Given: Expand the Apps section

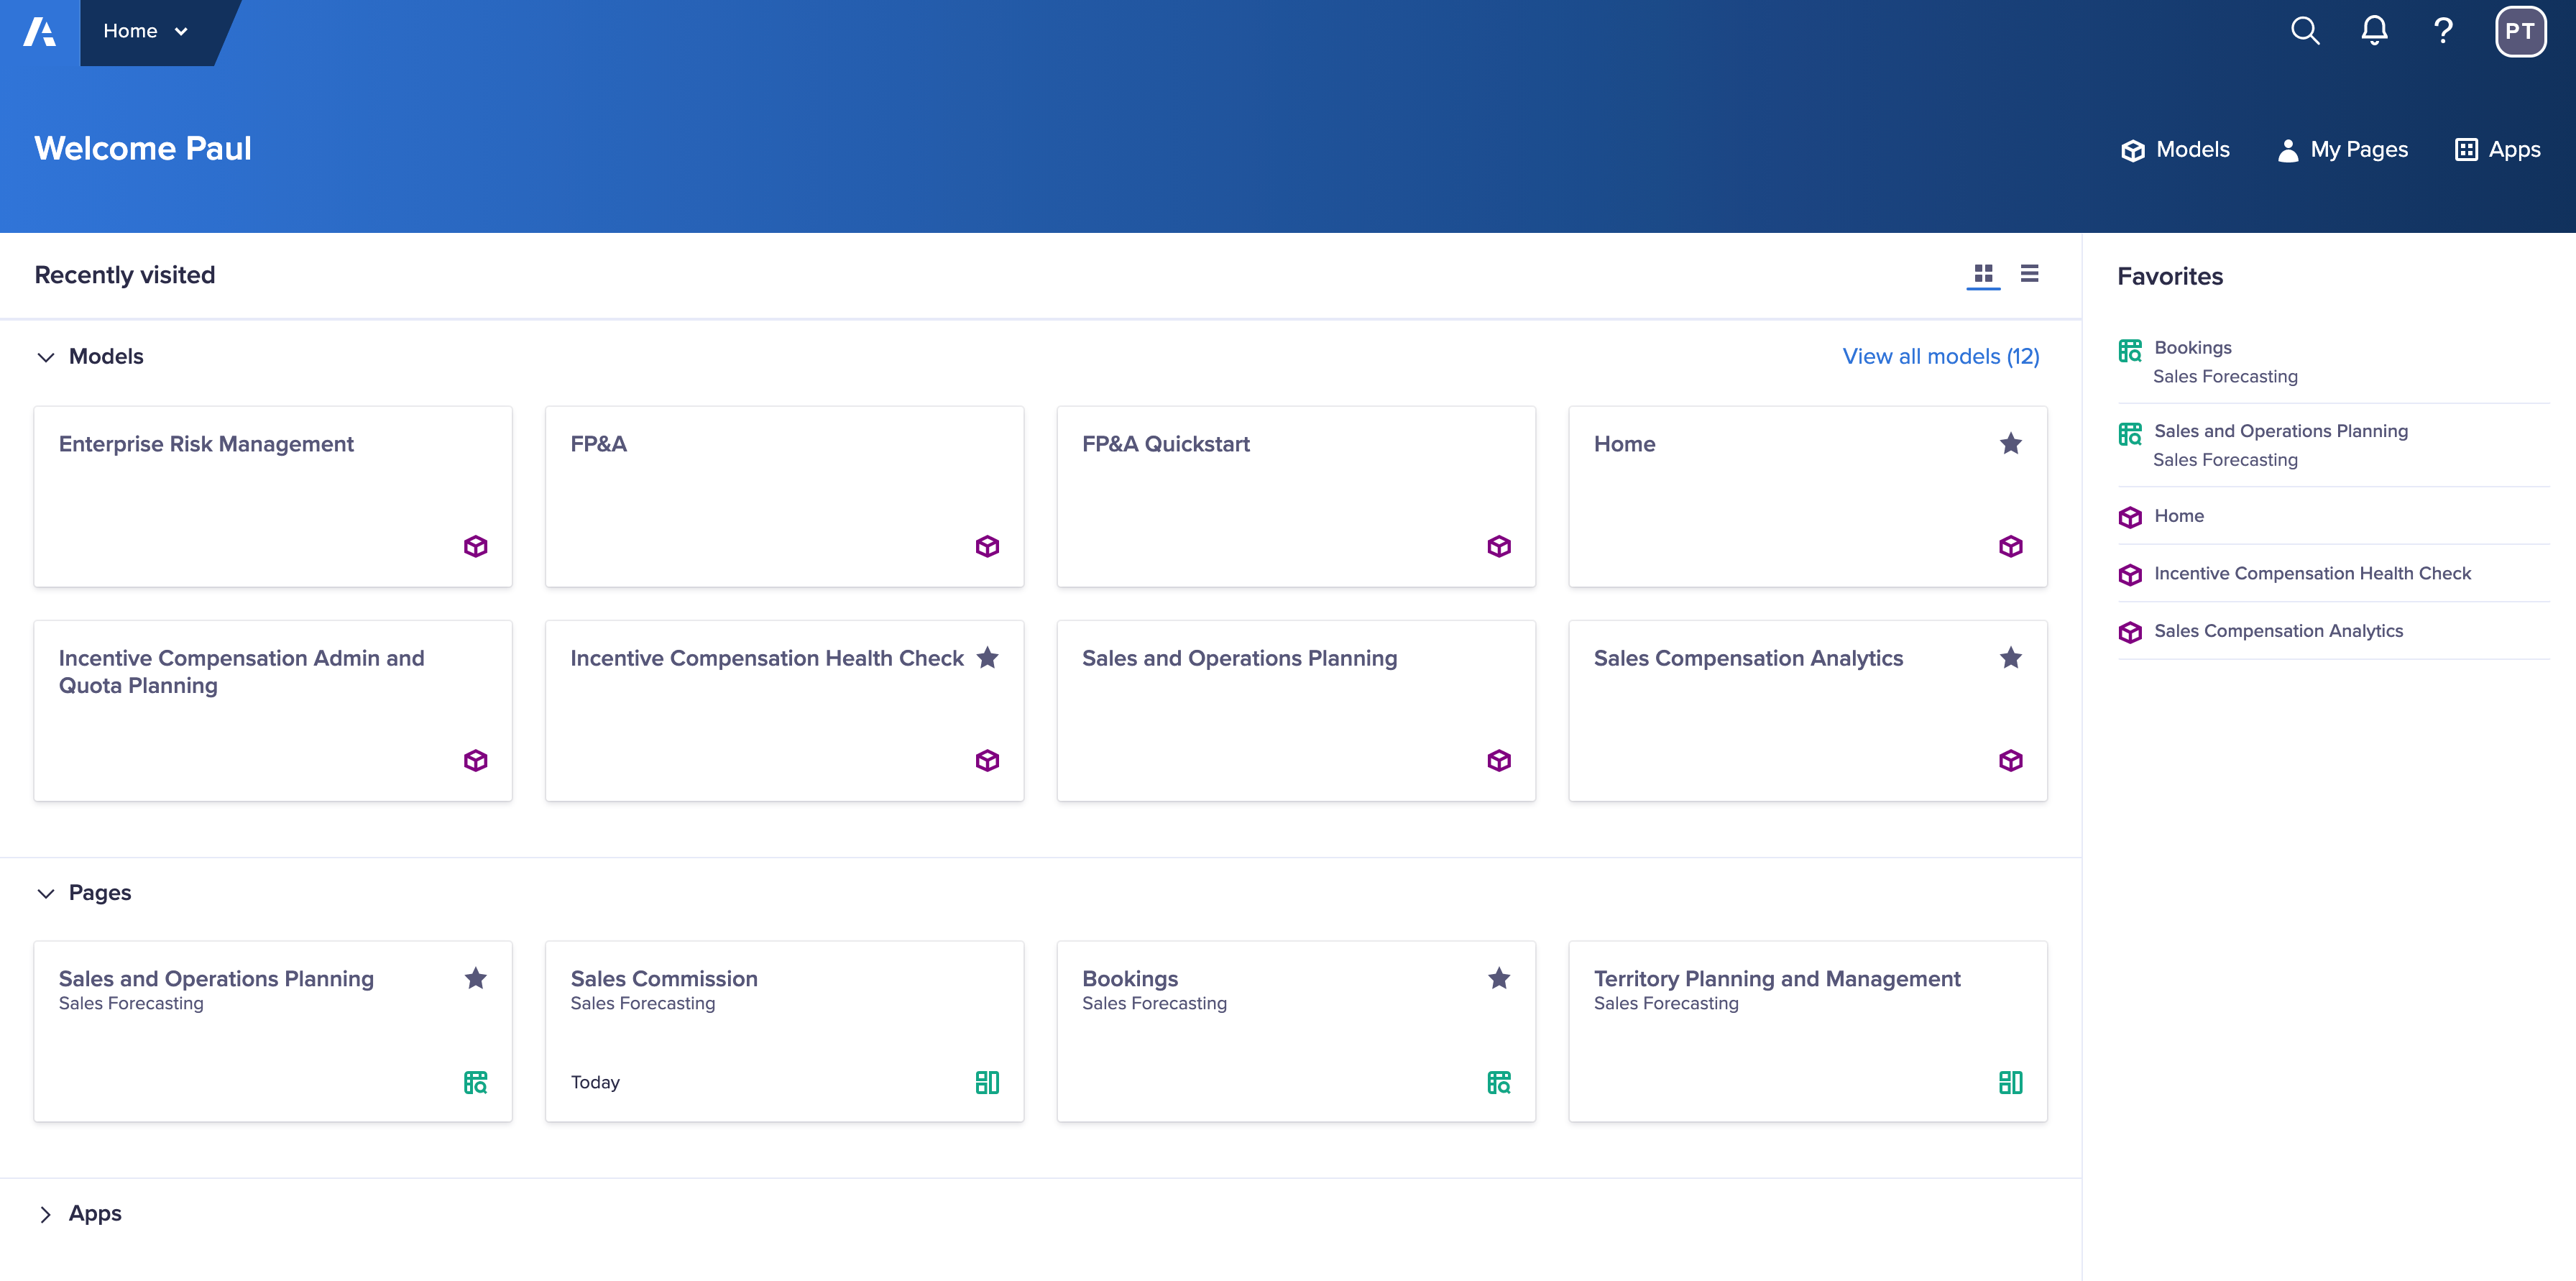Looking at the screenshot, I should pos(45,1213).
